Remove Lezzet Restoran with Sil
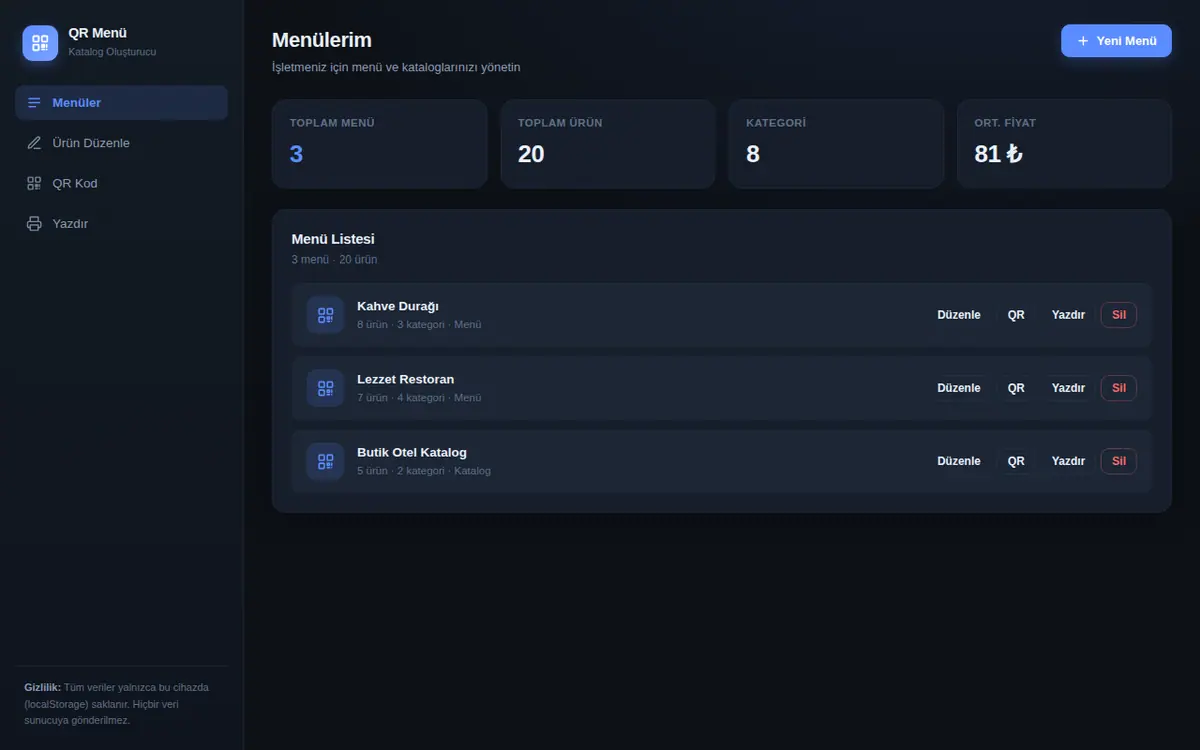 click(1119, 388)
